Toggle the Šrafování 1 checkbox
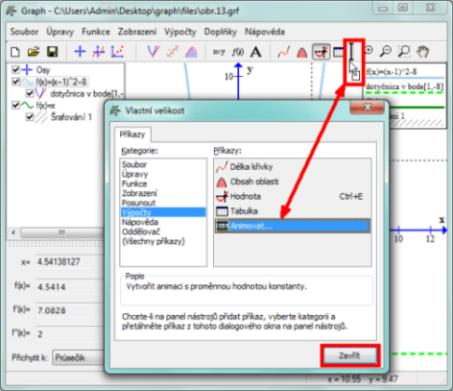453x391 pixels. point(29,117)
